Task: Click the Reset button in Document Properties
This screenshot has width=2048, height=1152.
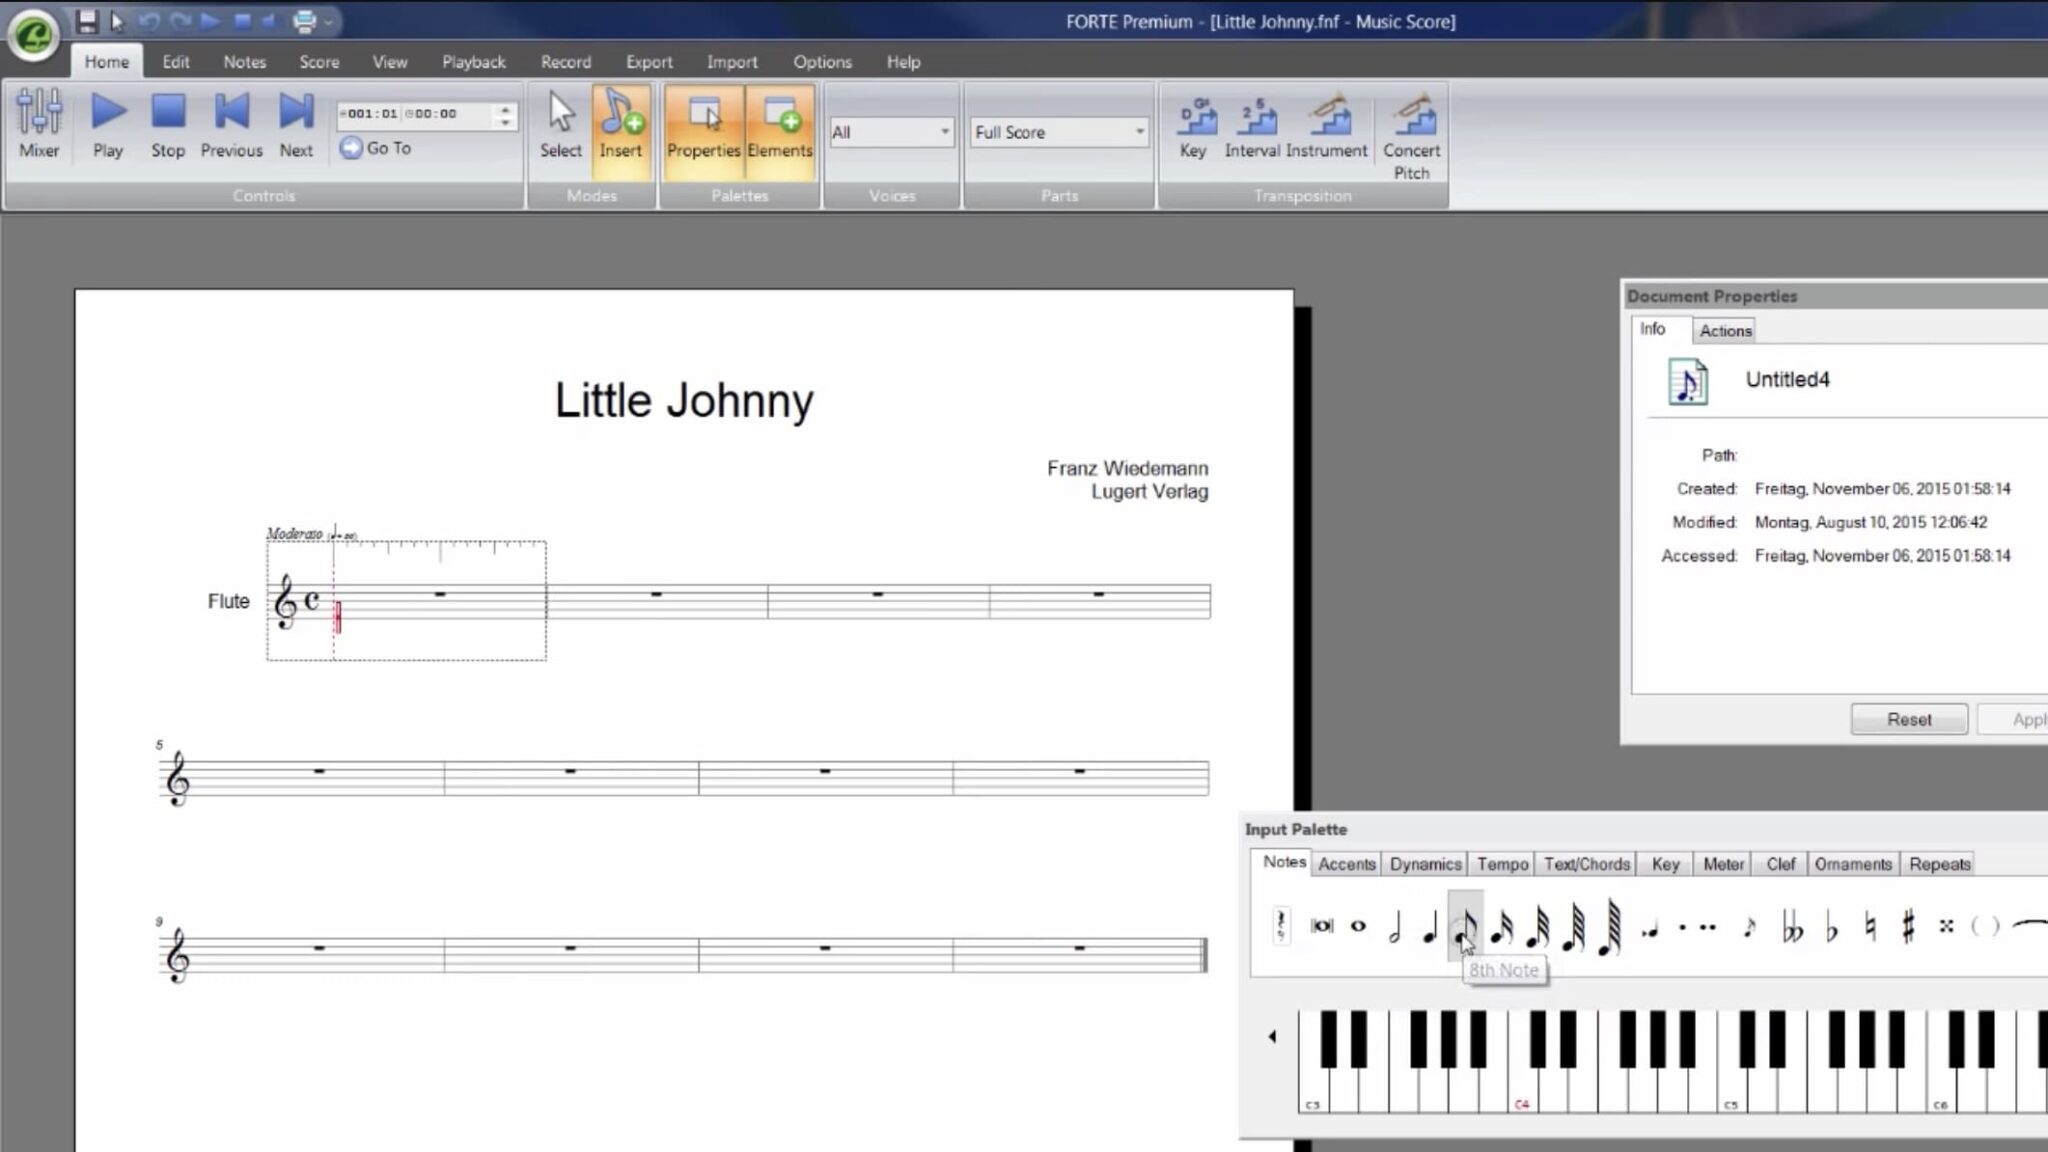Action: coord(1908,719)
